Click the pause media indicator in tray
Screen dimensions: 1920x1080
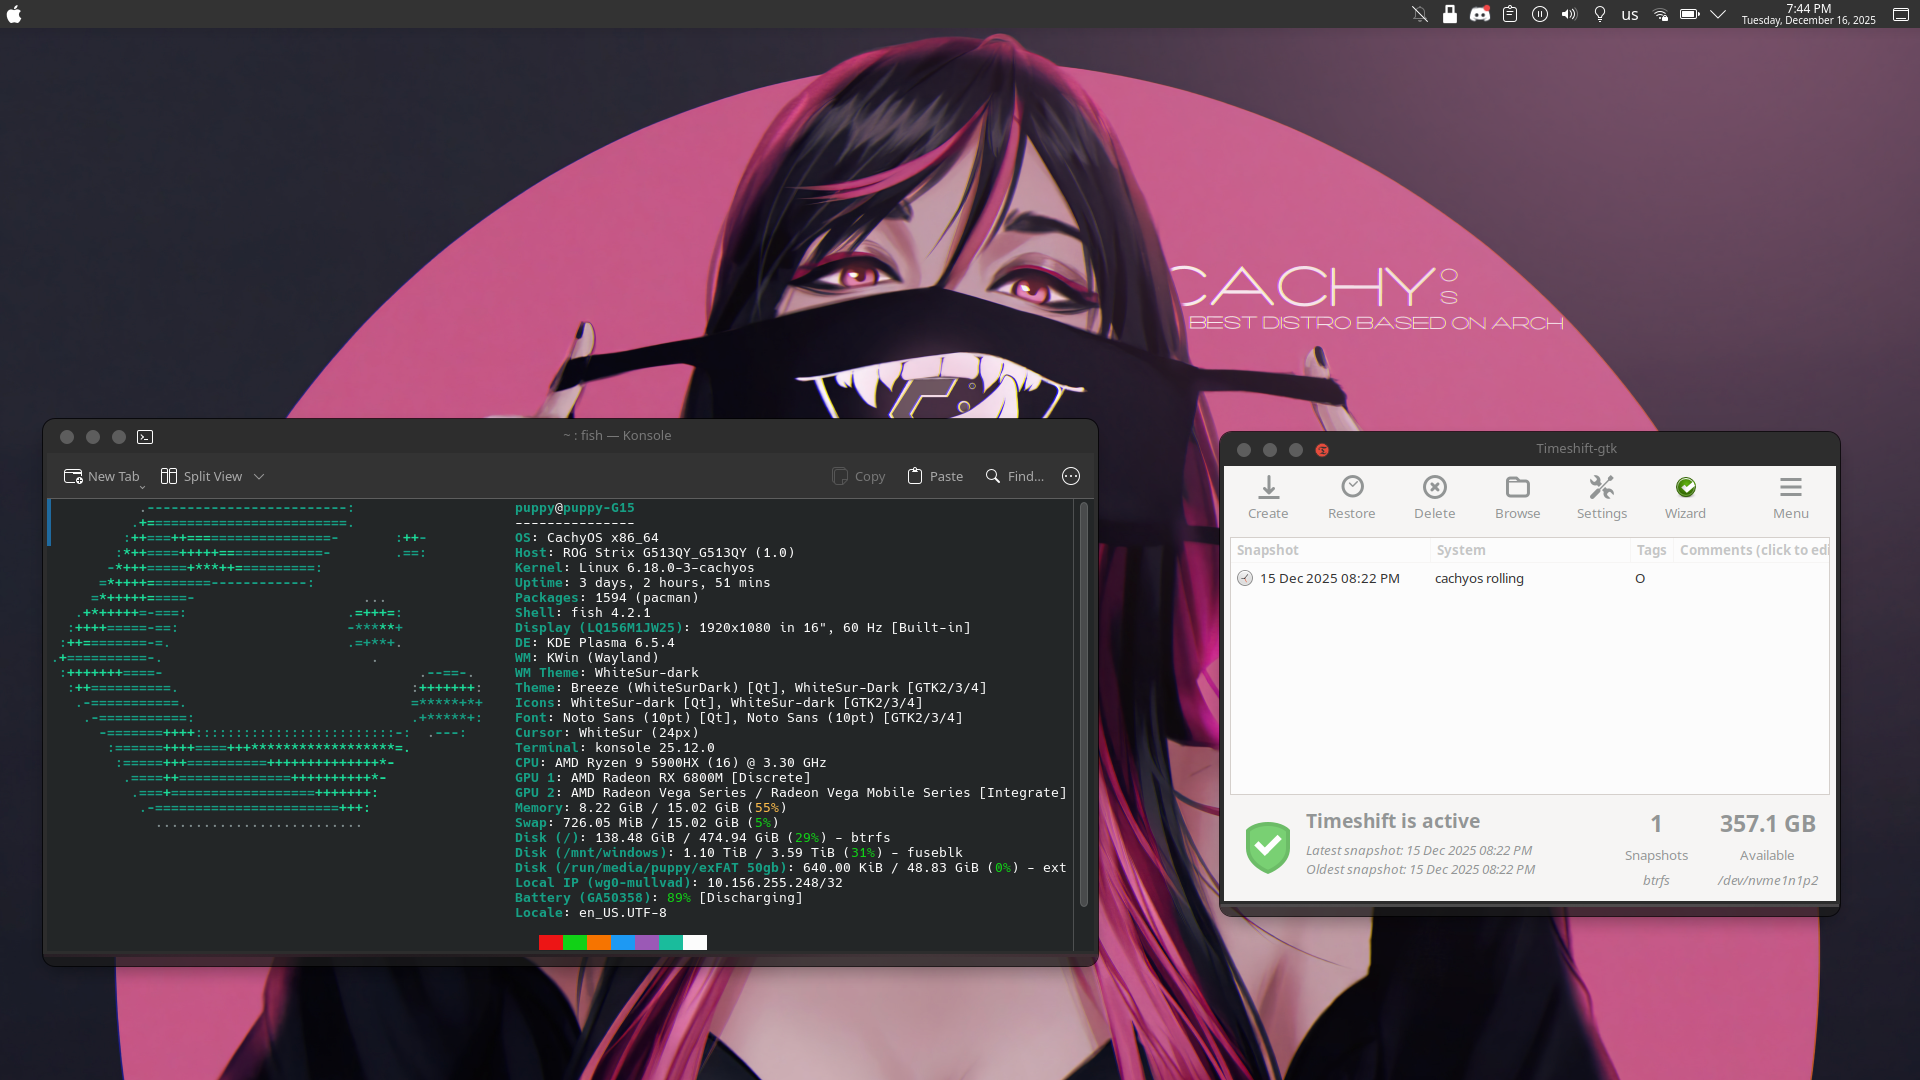(1540, 14)
